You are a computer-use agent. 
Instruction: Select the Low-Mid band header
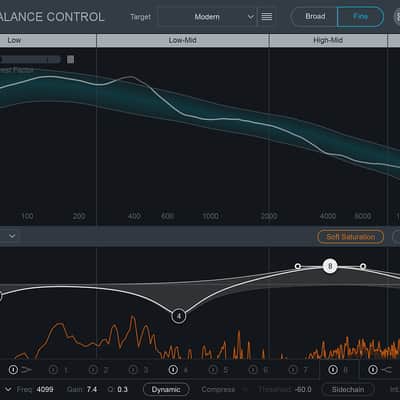coord(183,40)
